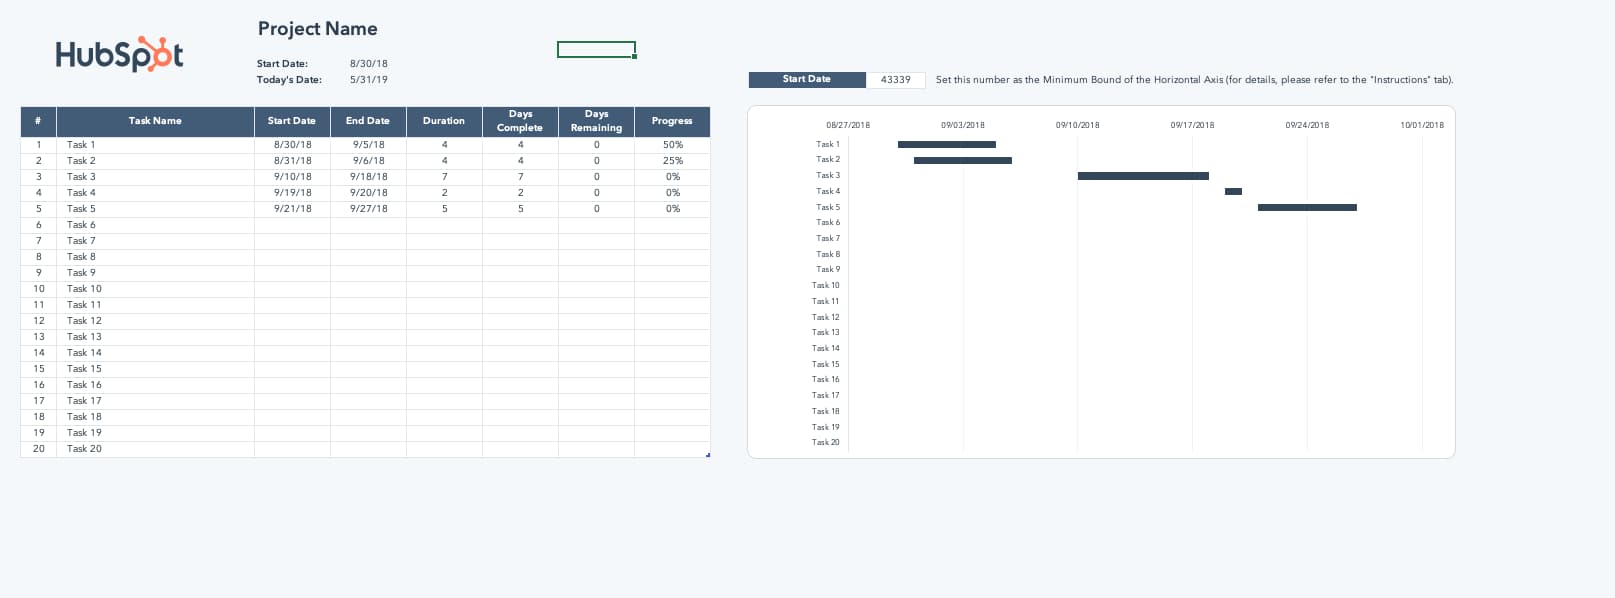Select the 25% progress cell for Task 2
This screenshot has height=598, width=1615.
pyautogui.click(x=672, y=161)
